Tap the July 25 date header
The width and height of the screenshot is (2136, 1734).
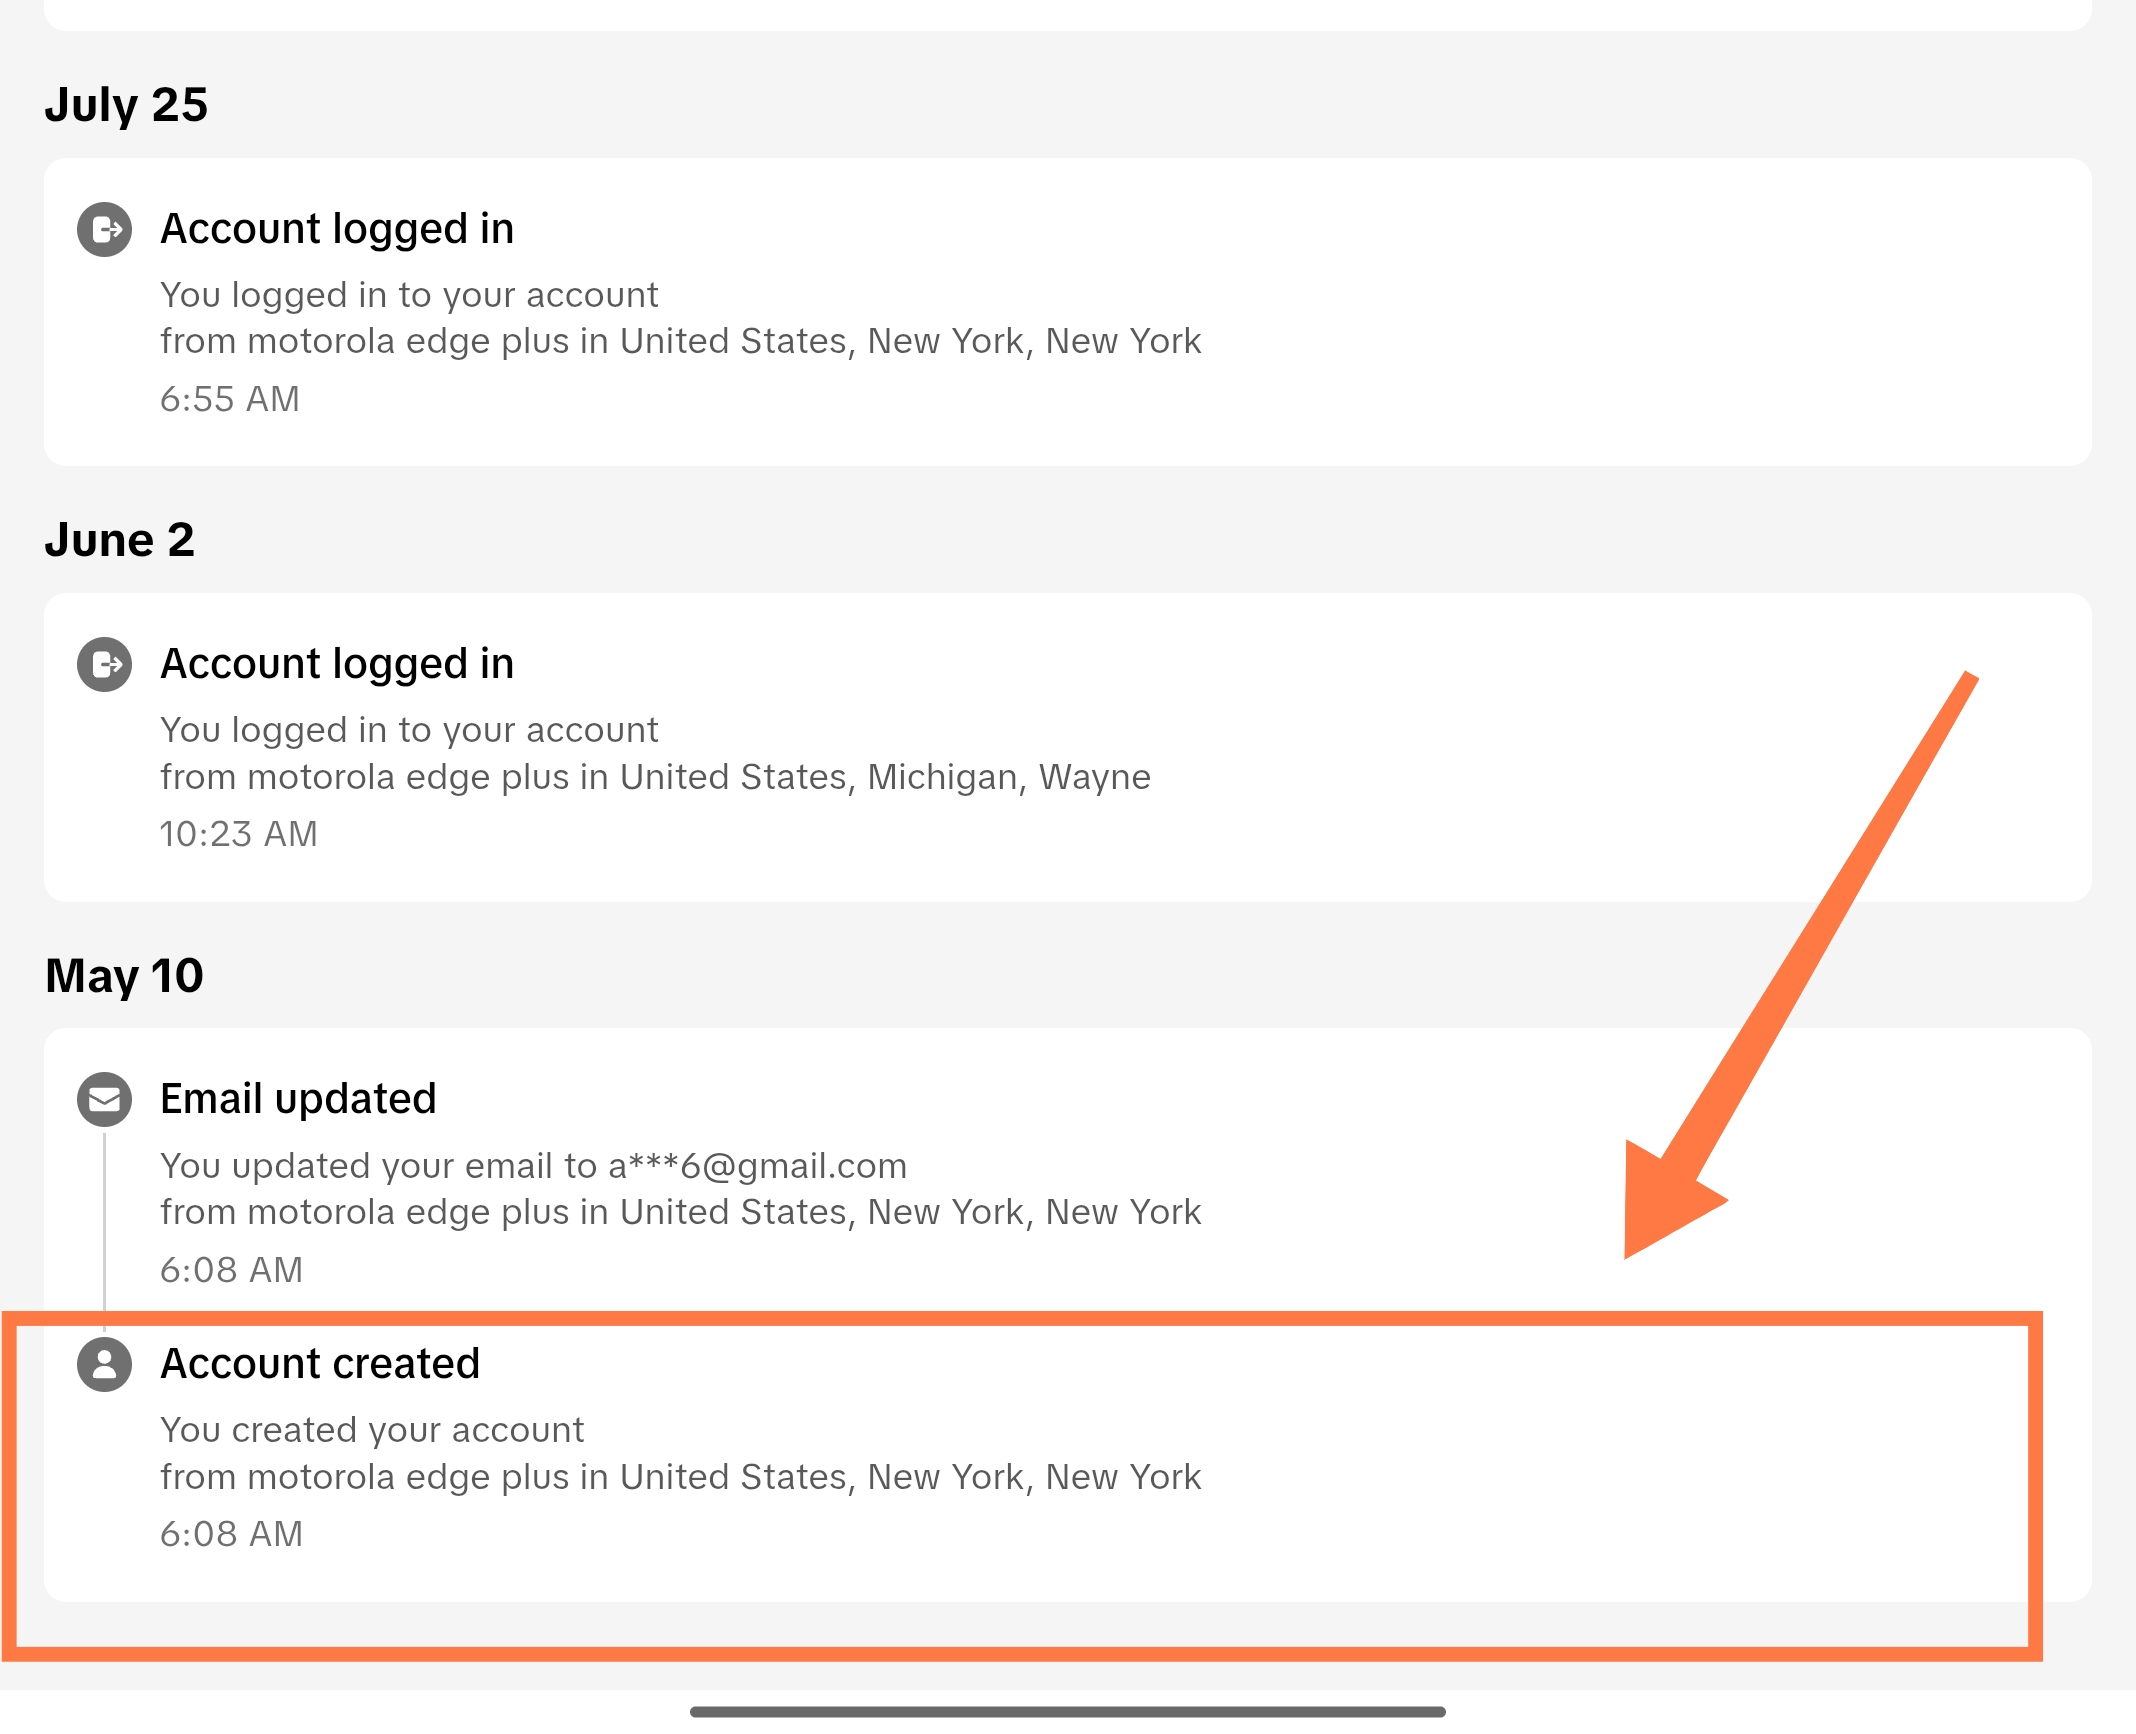[x=126, y=105]
